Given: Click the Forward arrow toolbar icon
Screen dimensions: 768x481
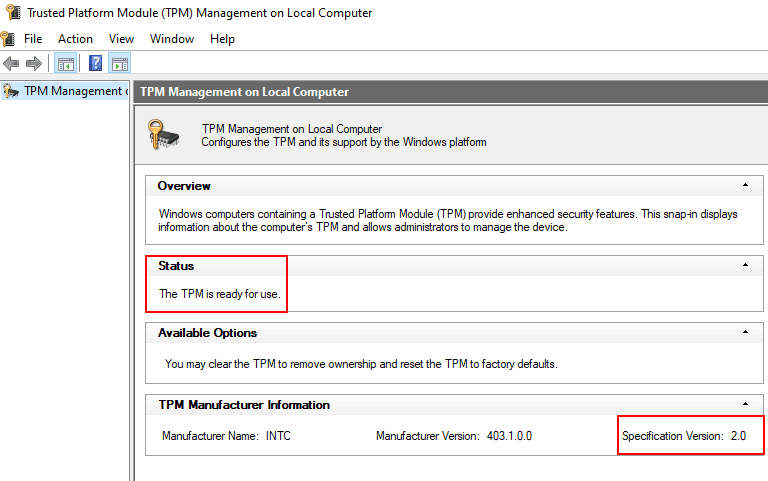Looking at the screenshot, I should coord(34,63).
